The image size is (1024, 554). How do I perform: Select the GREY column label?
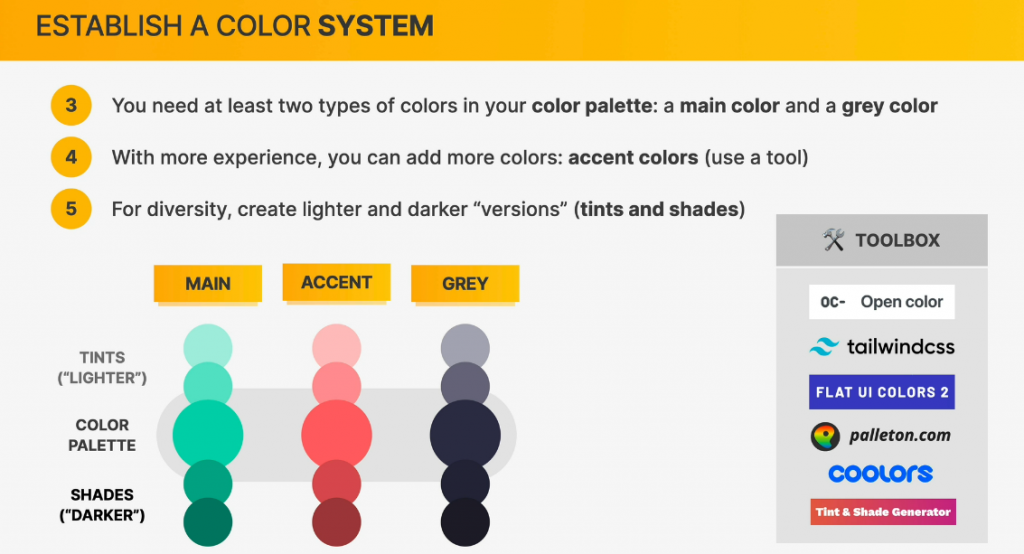[465, 284]
